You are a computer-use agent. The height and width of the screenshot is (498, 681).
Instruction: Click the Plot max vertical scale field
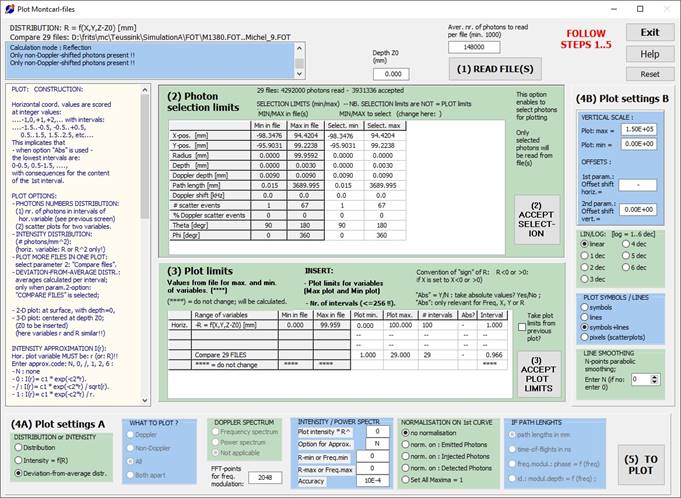point(638,129)
